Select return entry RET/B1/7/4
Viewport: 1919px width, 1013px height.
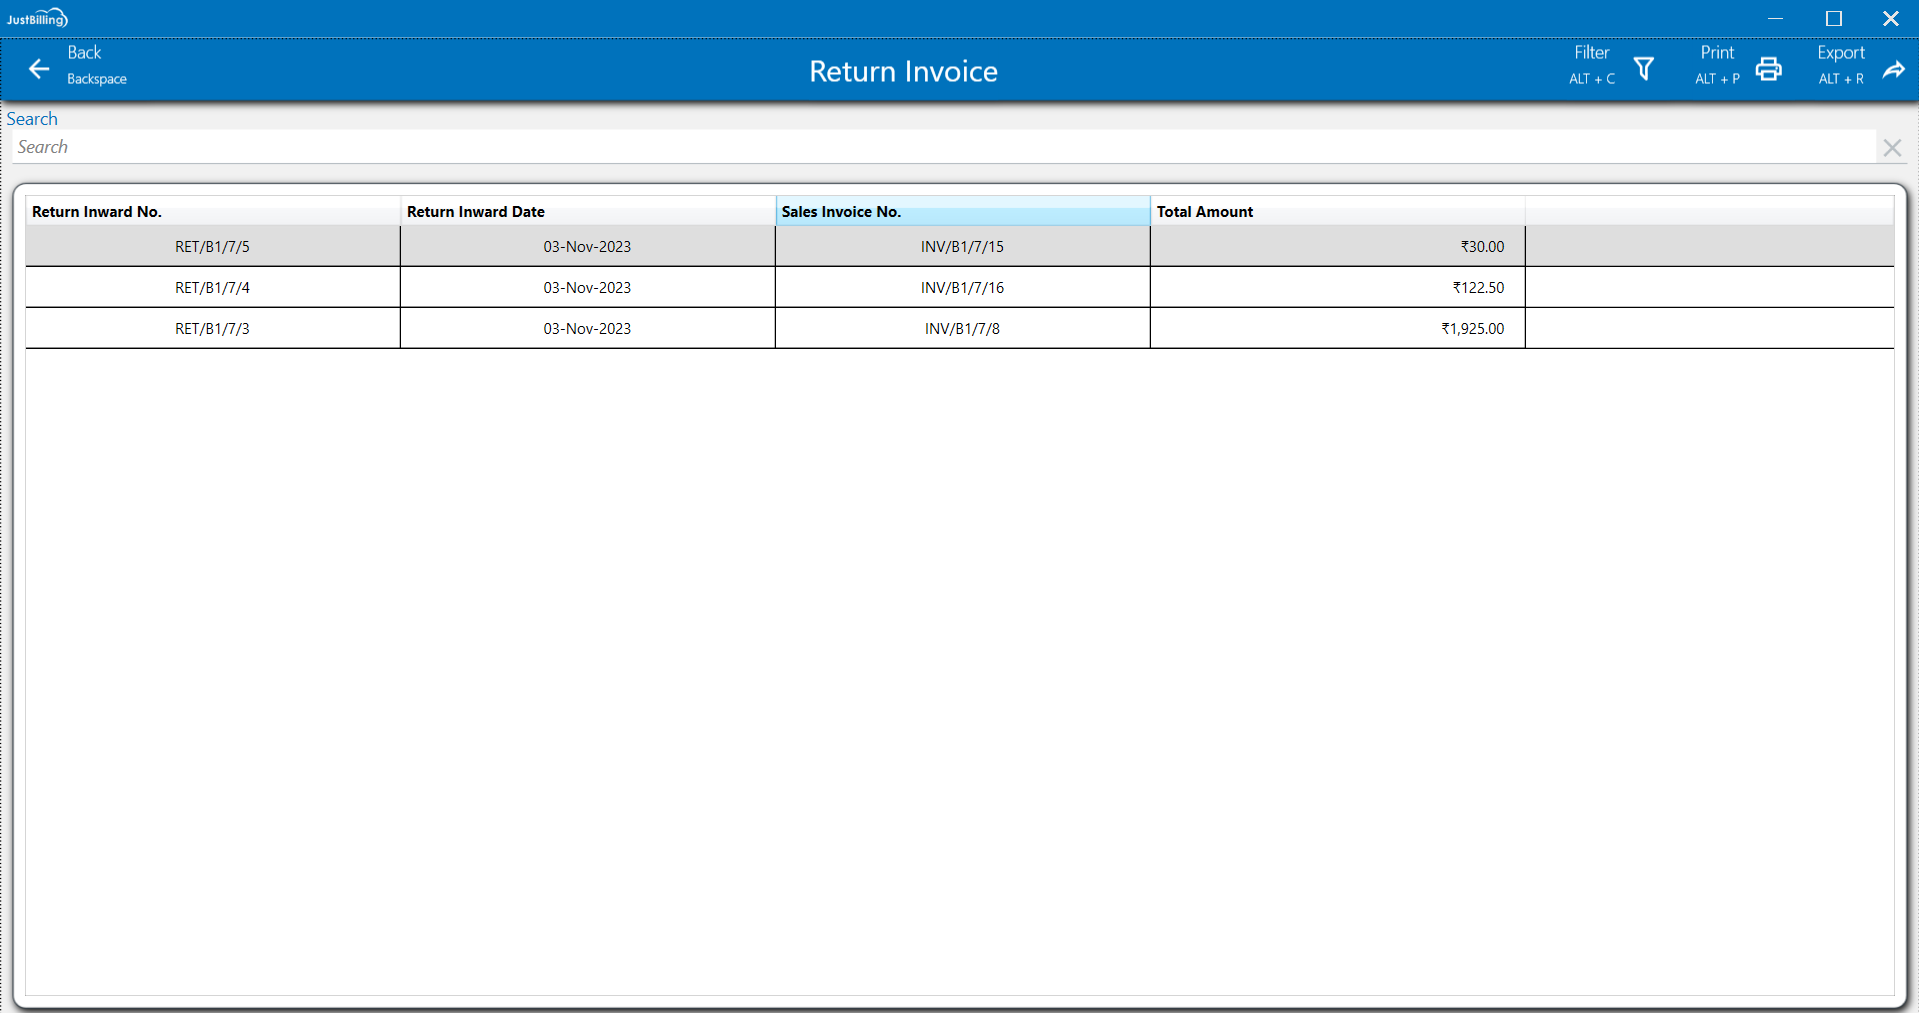click(x=212, y=288)
